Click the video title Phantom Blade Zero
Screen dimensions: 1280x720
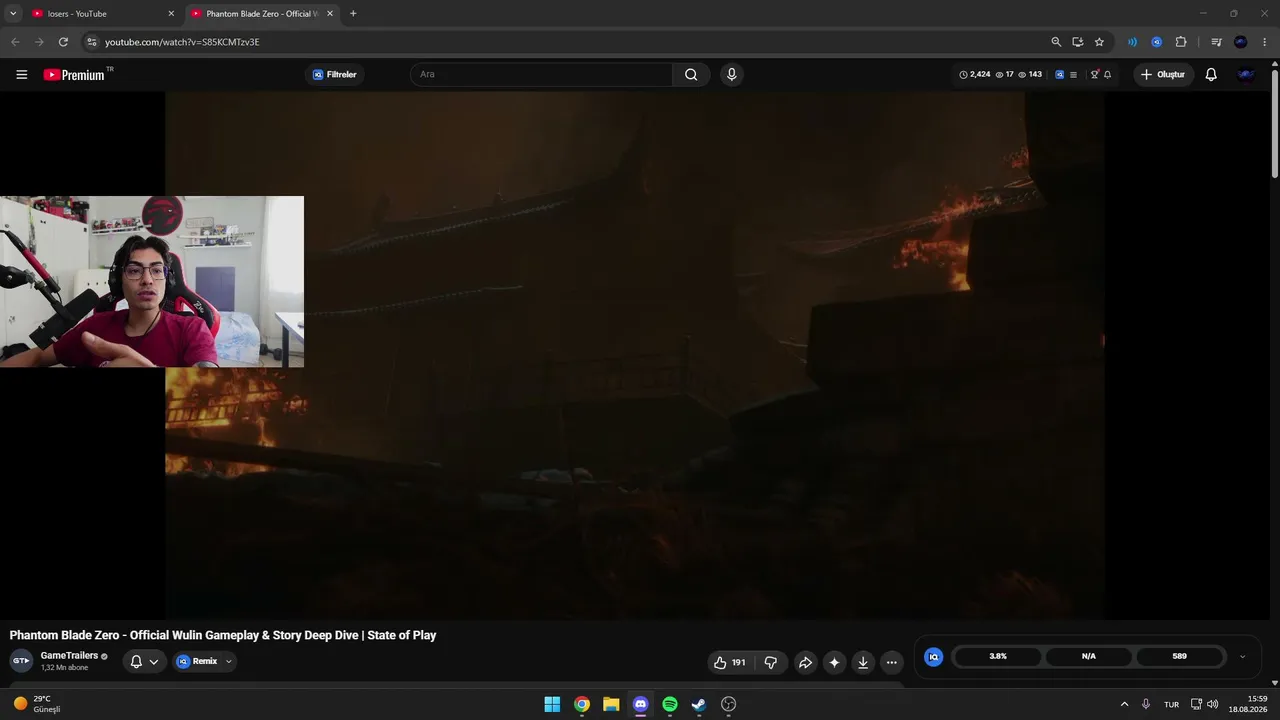click(223, 635)
